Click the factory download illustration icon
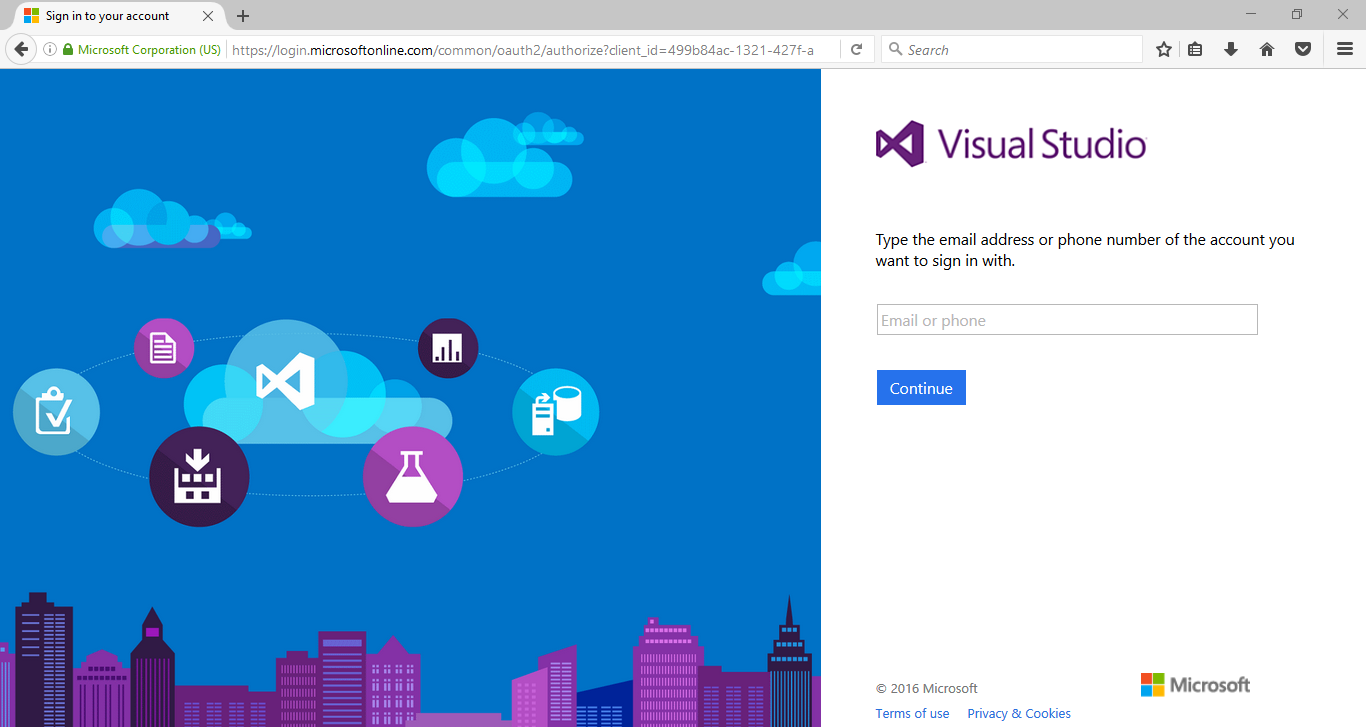Image resolution: width=1366 pixels, height=727 pixels. (x=199, y=477)
